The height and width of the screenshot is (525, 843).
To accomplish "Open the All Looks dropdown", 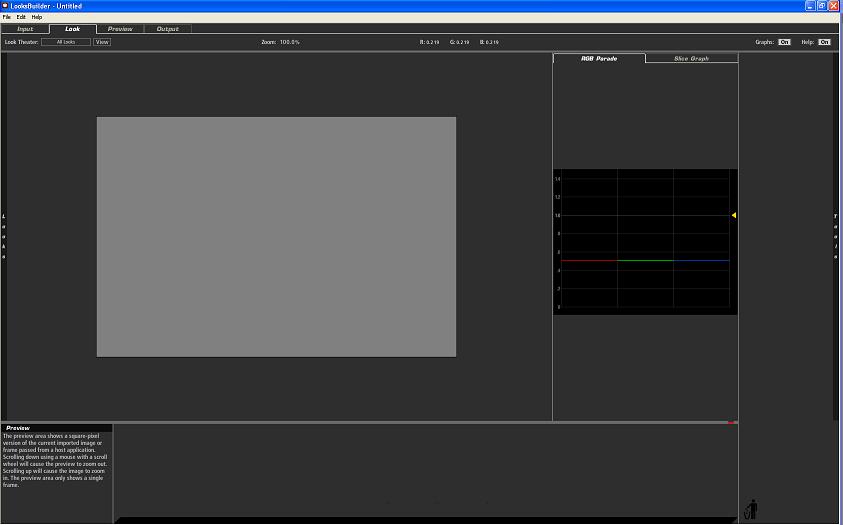I will [66, 42].
